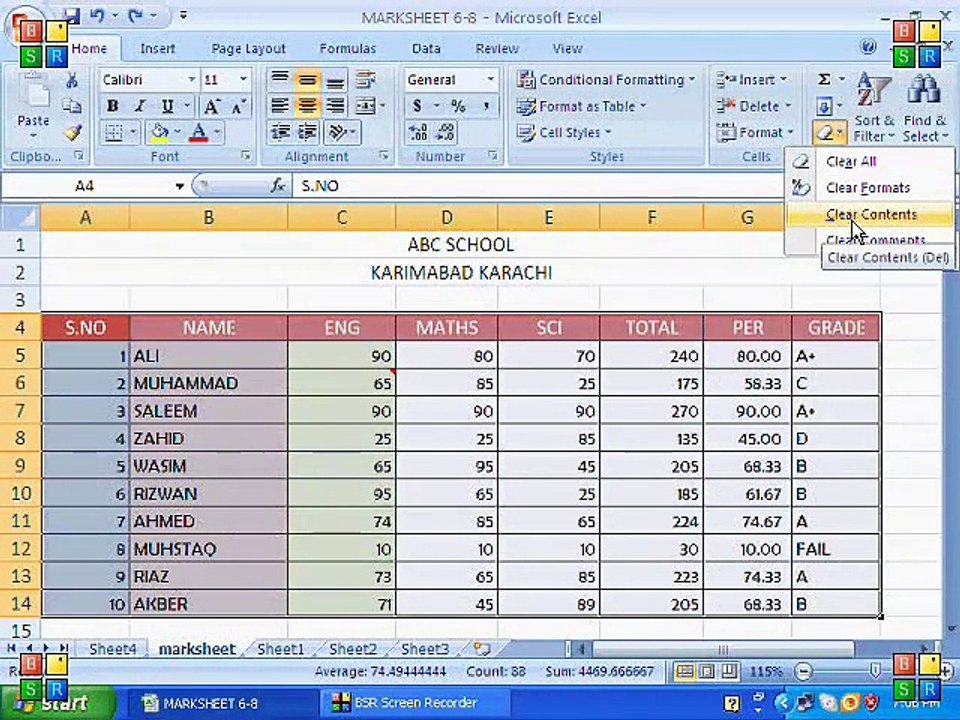Click the AutoSum sigma icon
Viewport: 960px width, 720px height.
[x=824, y=80]
